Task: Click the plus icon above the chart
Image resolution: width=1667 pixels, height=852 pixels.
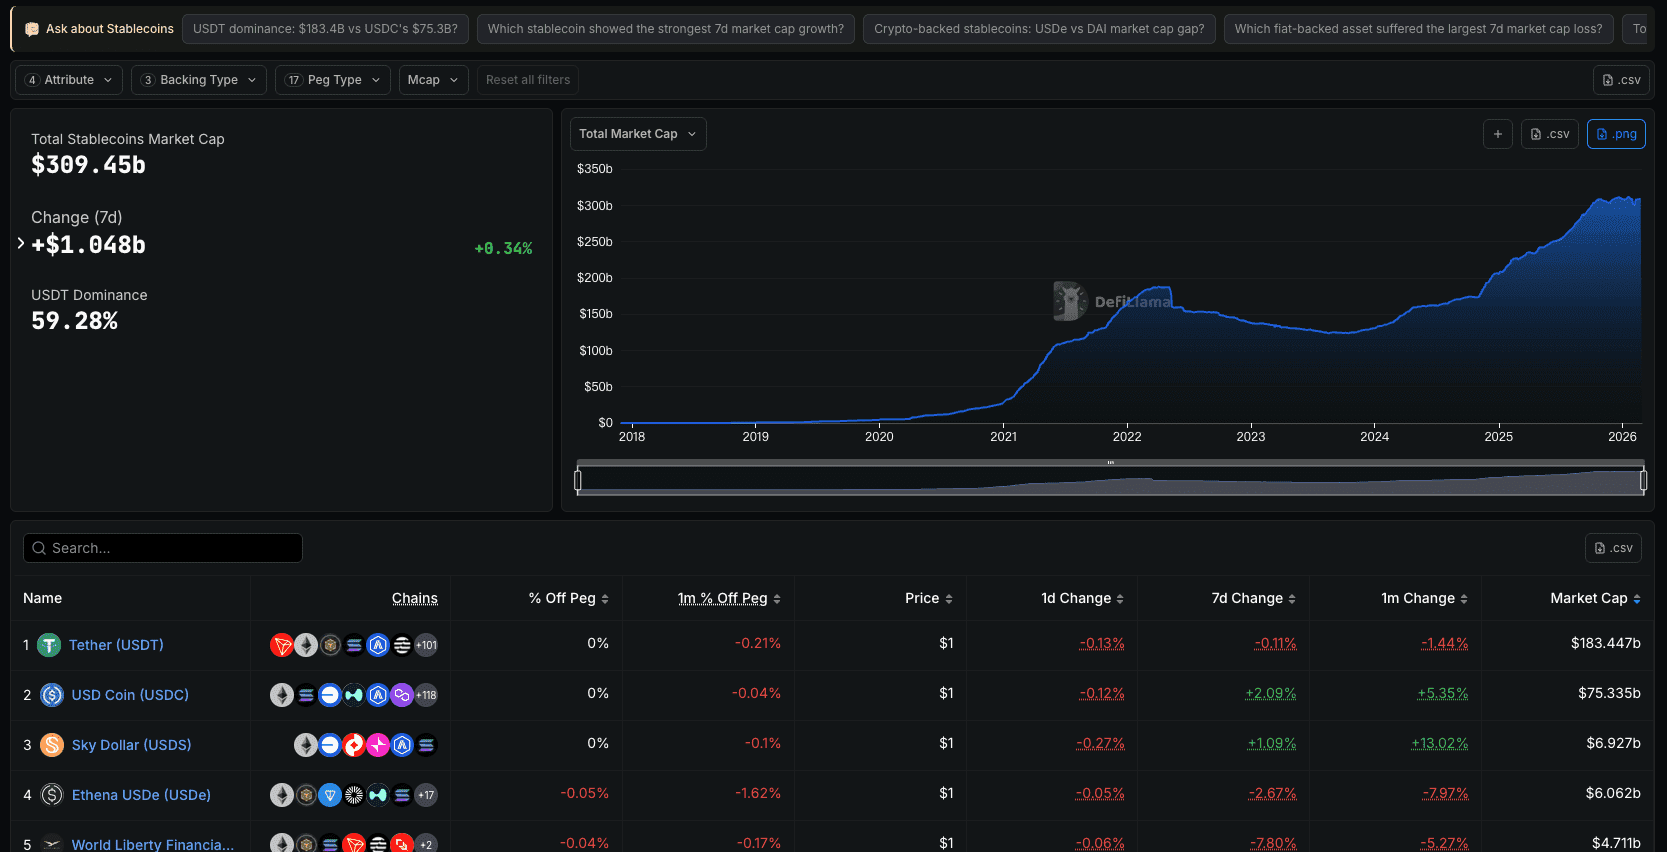Action: [x=1497, y=134]
